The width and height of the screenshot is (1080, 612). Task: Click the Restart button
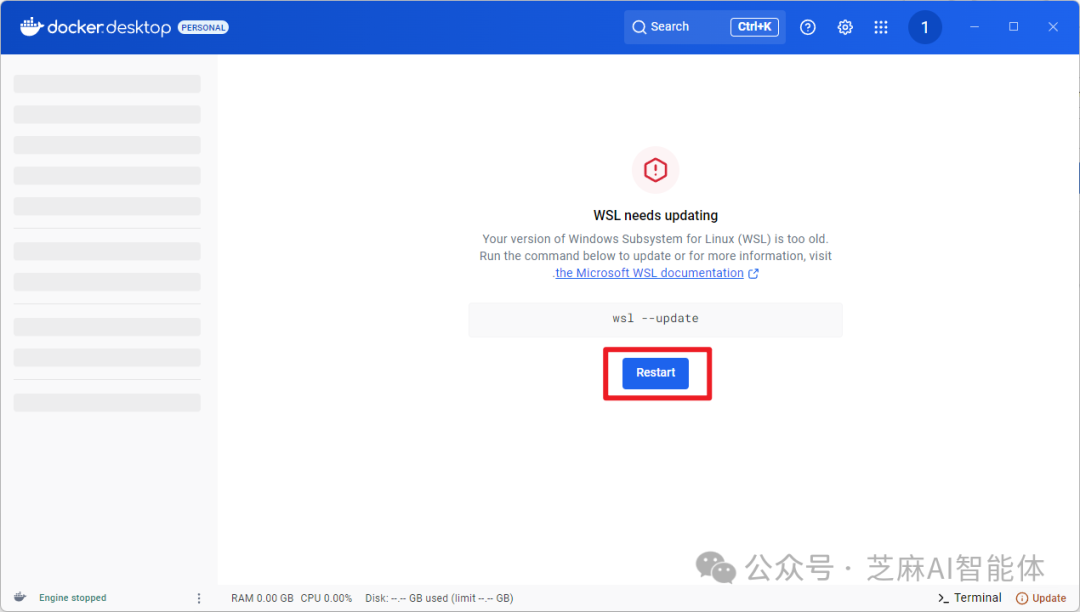[x=656, y=373]
